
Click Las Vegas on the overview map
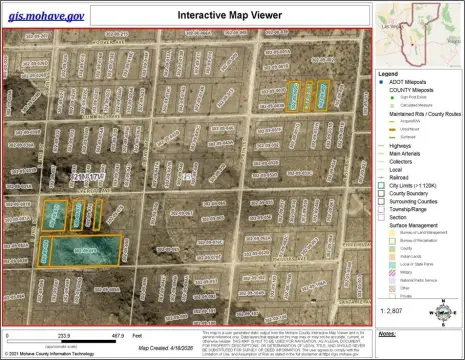pyautogui.click(x=392, y=26)
